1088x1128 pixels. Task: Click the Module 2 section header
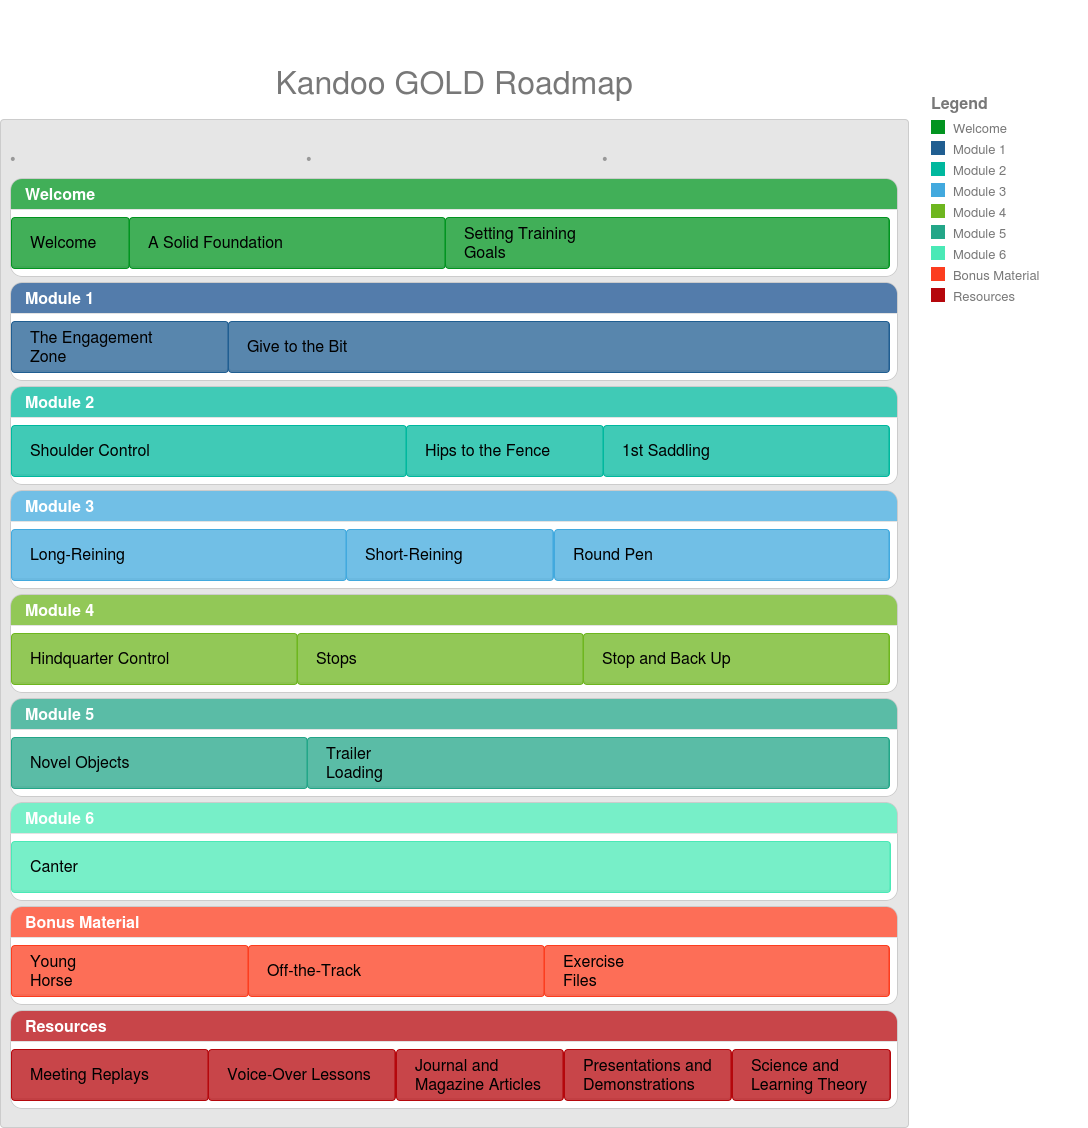tap(454, 402)
